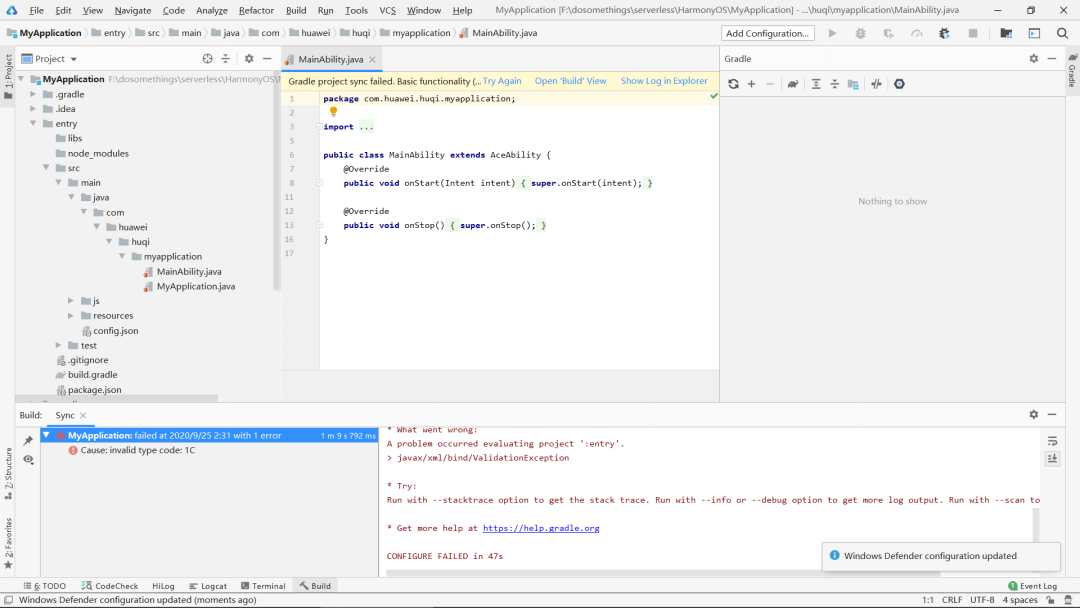
Task: Click Collapse All in Gradle toolbar
Action: (x=834, y=84)
